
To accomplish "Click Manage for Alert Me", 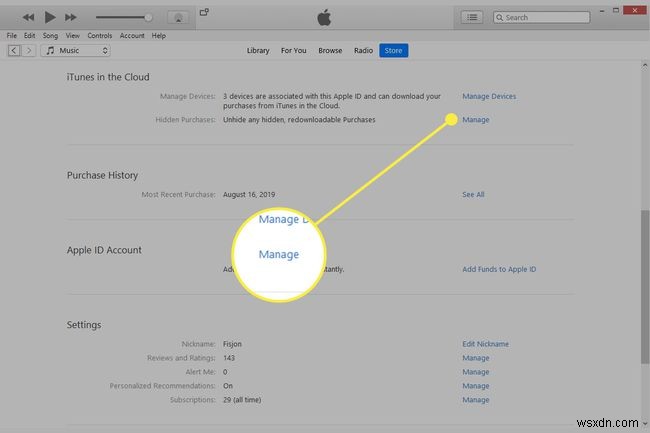I will pyautogui.click(x=475, y=372).
